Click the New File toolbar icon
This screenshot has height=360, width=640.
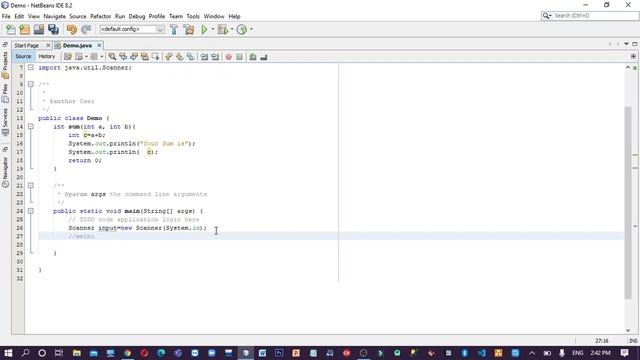point(11,29)
